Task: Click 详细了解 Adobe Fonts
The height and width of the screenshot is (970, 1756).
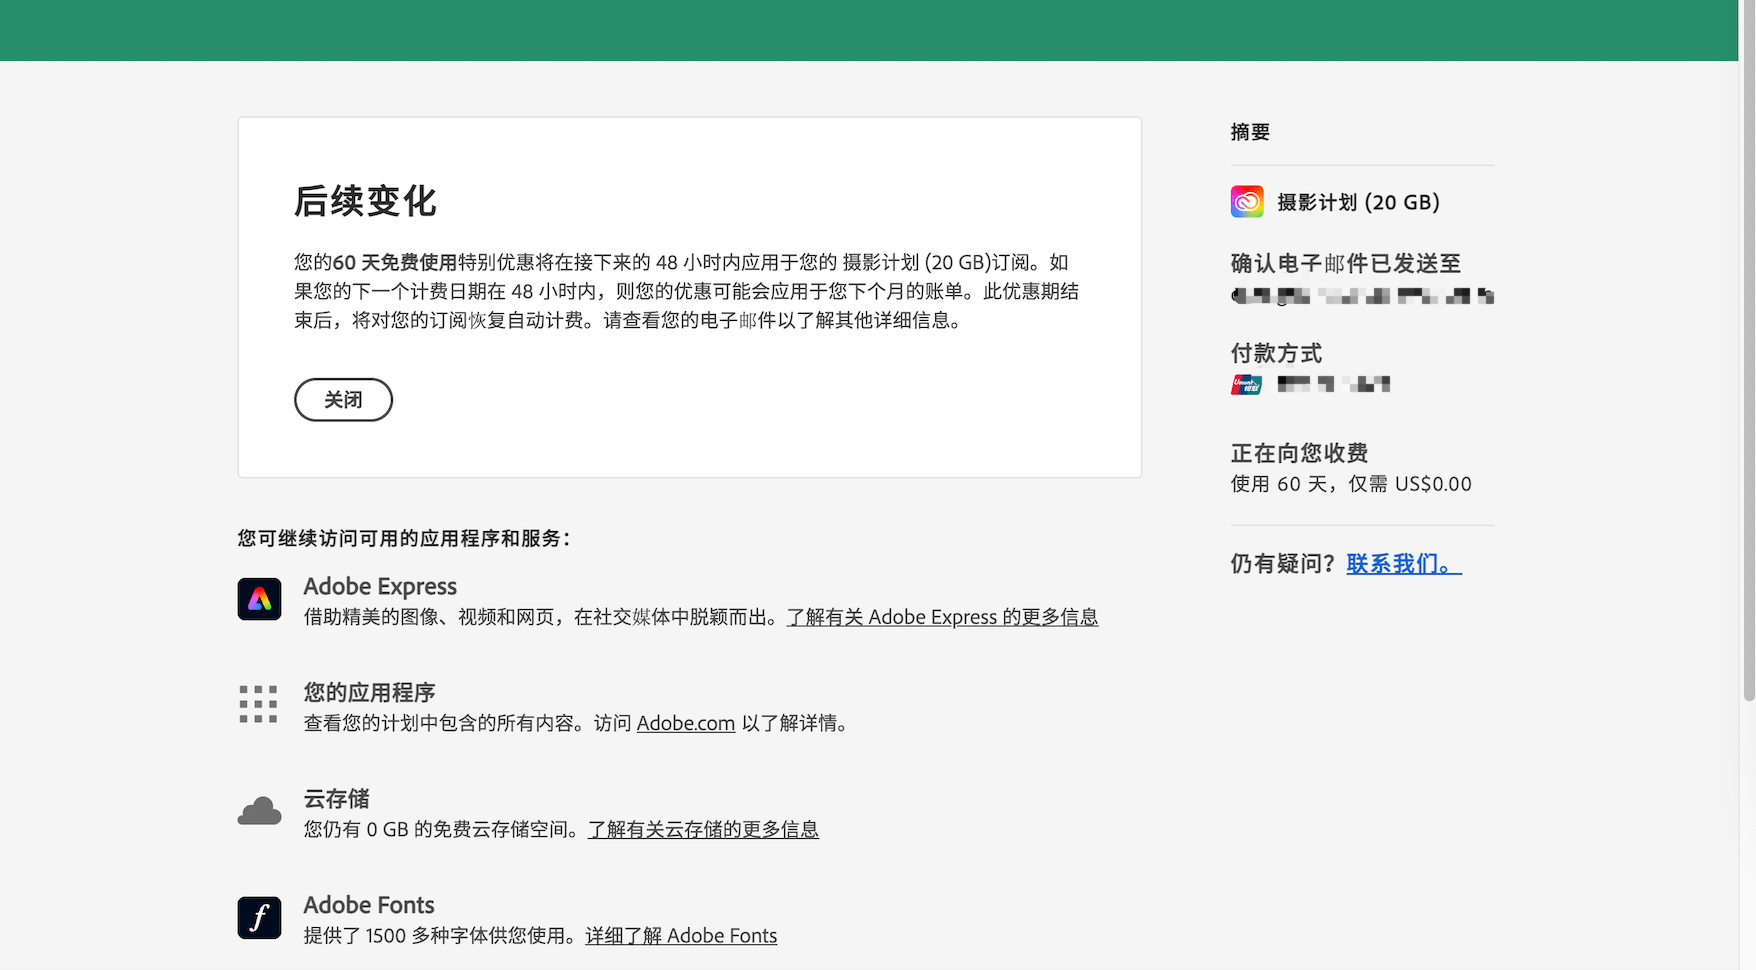Action: click(x=681, y=936)
